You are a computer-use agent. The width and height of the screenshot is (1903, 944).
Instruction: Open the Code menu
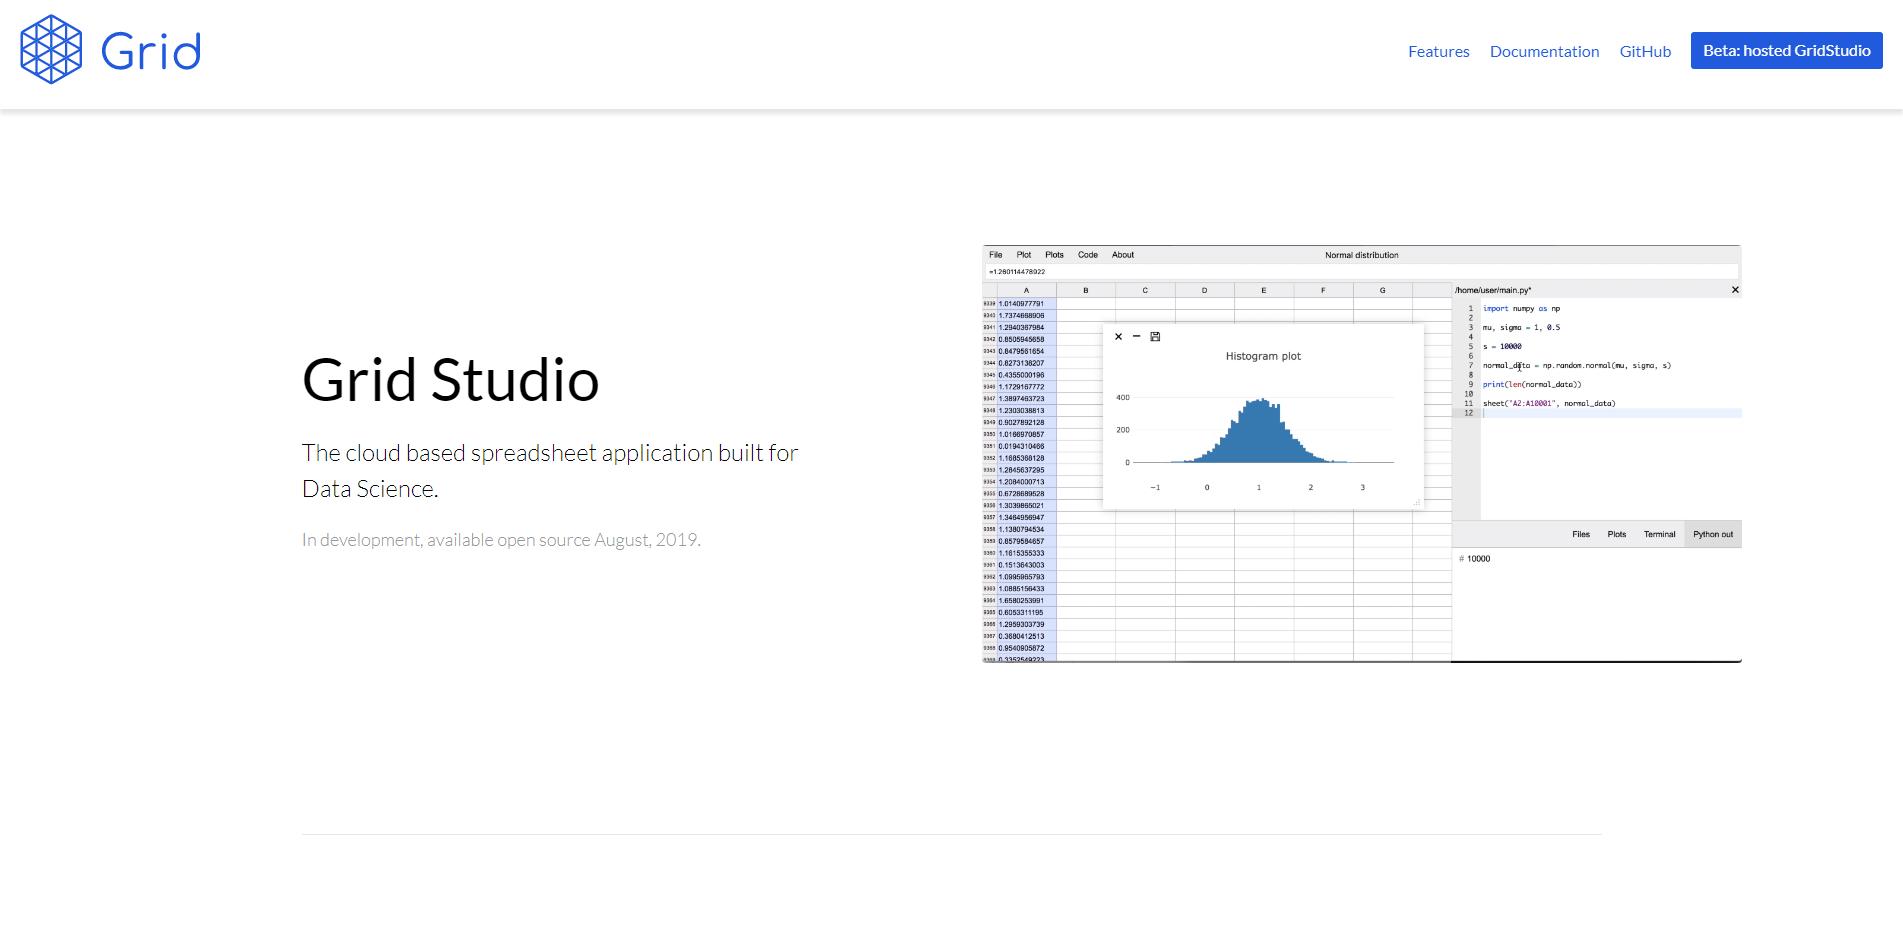1087,255
